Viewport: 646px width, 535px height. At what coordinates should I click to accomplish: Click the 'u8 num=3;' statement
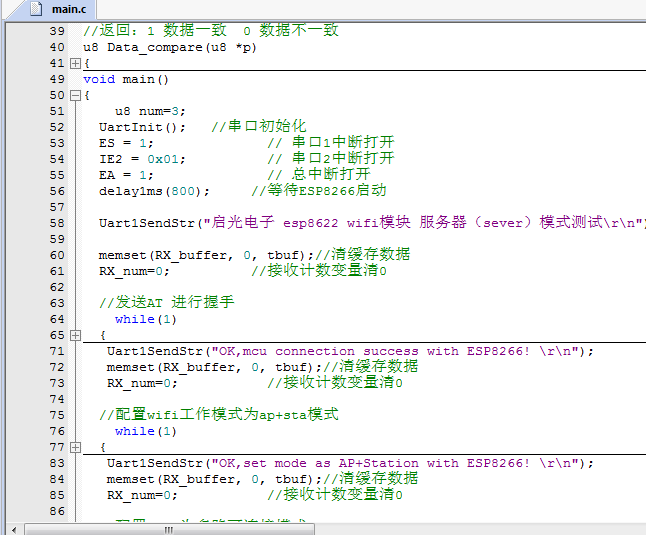[150, 111]
